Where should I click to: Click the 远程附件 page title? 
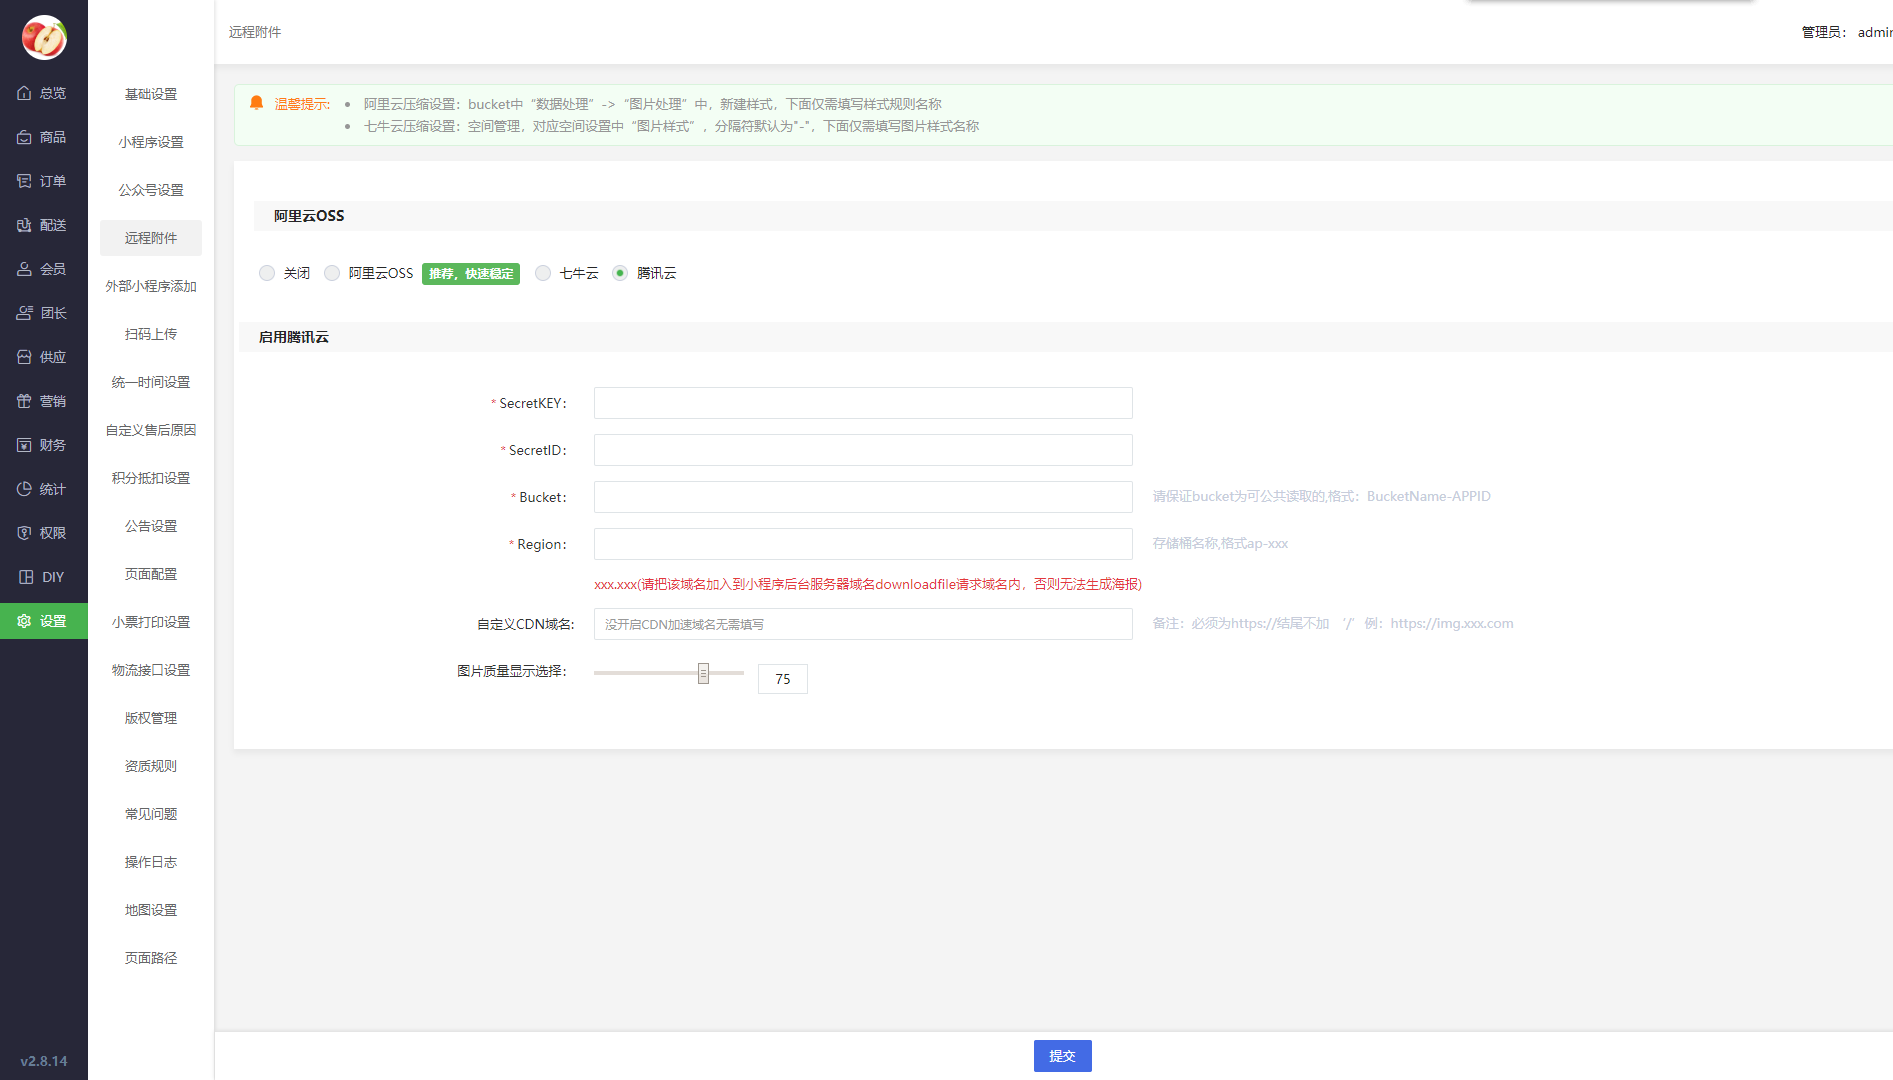point(255,32)
